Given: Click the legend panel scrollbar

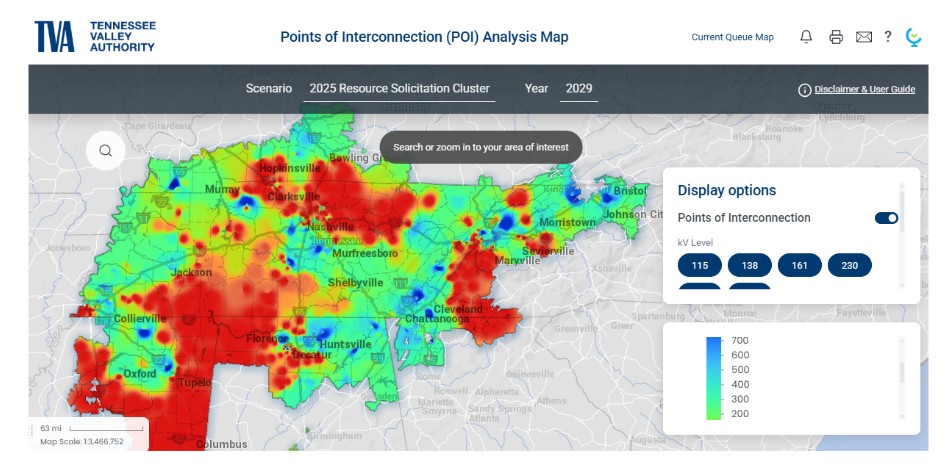Looking at the screenshot, I should [x=902, y=372].
